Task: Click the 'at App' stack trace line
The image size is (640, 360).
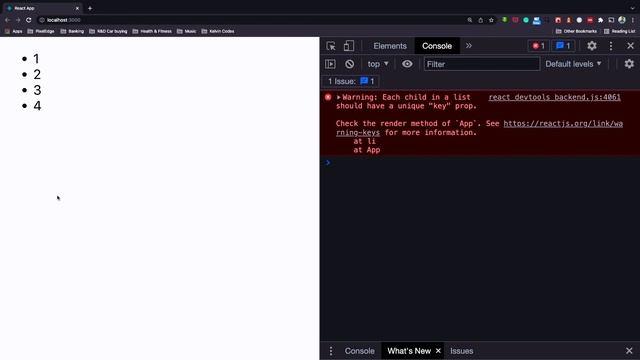Action: [367, 150]
